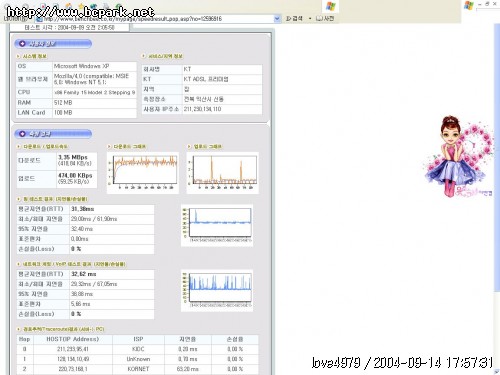Viewport: 500px width, 375px height.
Task: Click the '29.32ms / 67.05ms' VoIP min/max value
Action: tap(94, 284)
